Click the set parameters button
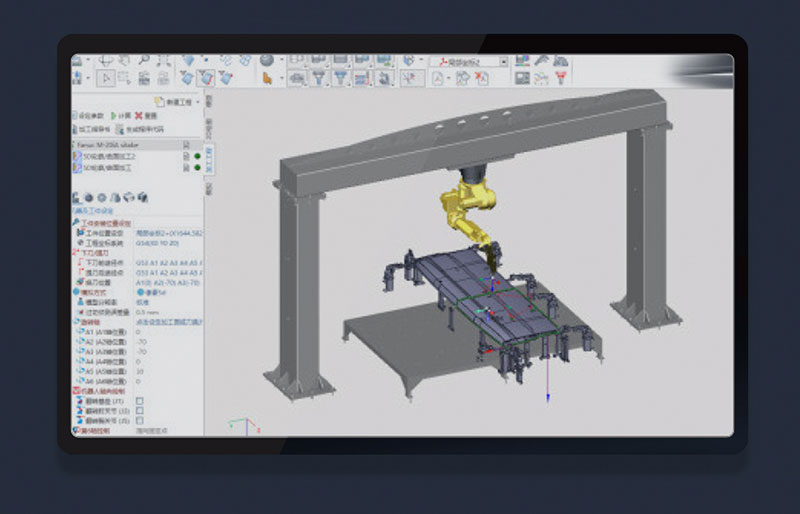This screenshot has height=514, width=800. 90,116
